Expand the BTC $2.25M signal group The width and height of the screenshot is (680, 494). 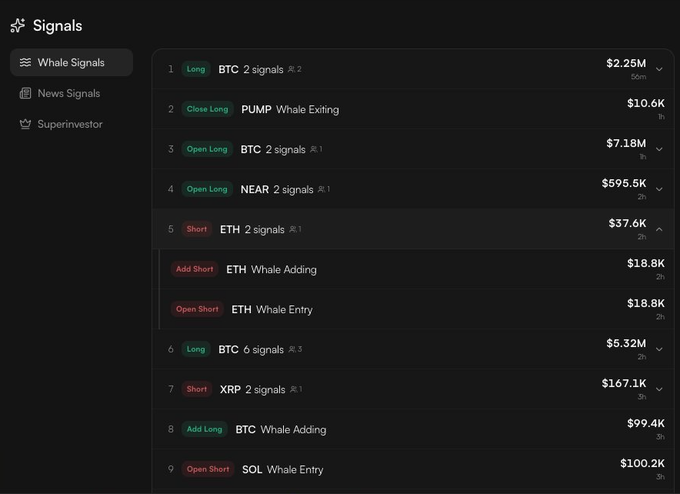(x=659, y=69)
